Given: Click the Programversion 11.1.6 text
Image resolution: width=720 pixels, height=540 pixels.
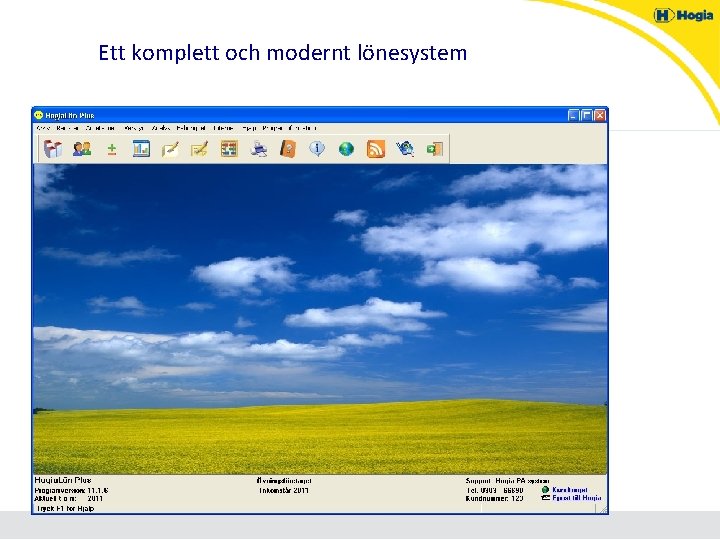Looking at the screenshot, I should pos(71,490).
